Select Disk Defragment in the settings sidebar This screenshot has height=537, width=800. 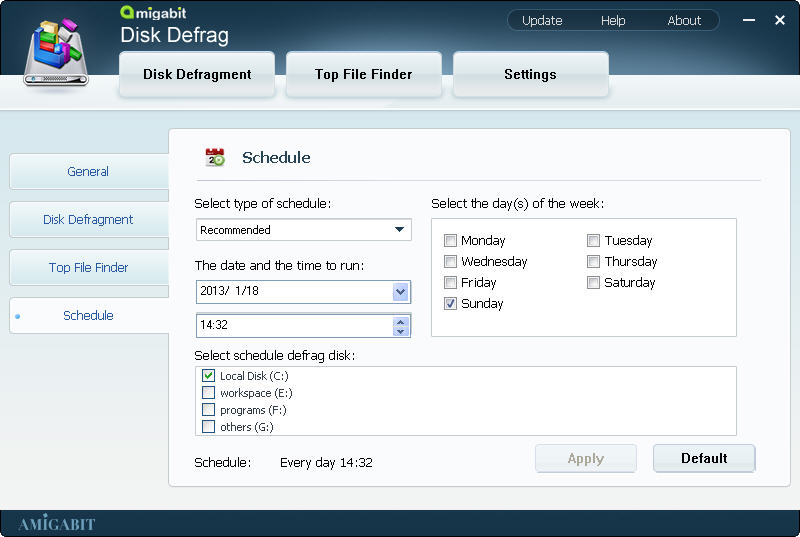tap(88, 219)
